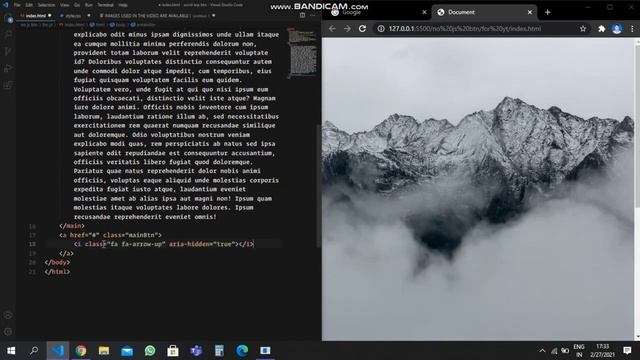The width and height of the screenshot is (640, 360).
Task: Switch to the index.html editor tab
Action: coord(36,16)
